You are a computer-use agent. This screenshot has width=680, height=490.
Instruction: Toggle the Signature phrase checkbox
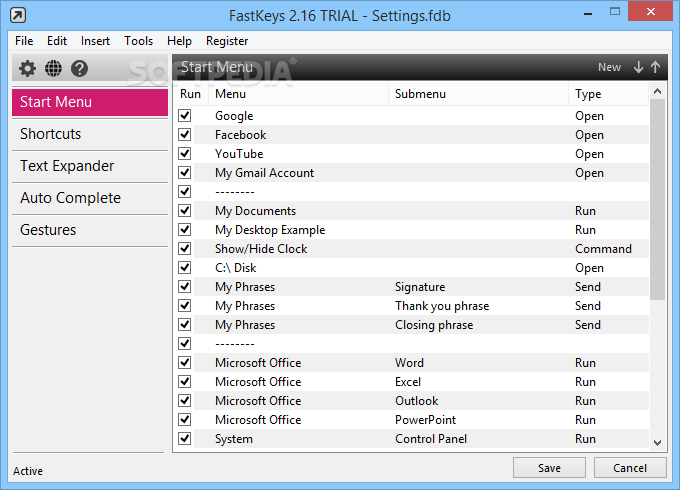185,287
